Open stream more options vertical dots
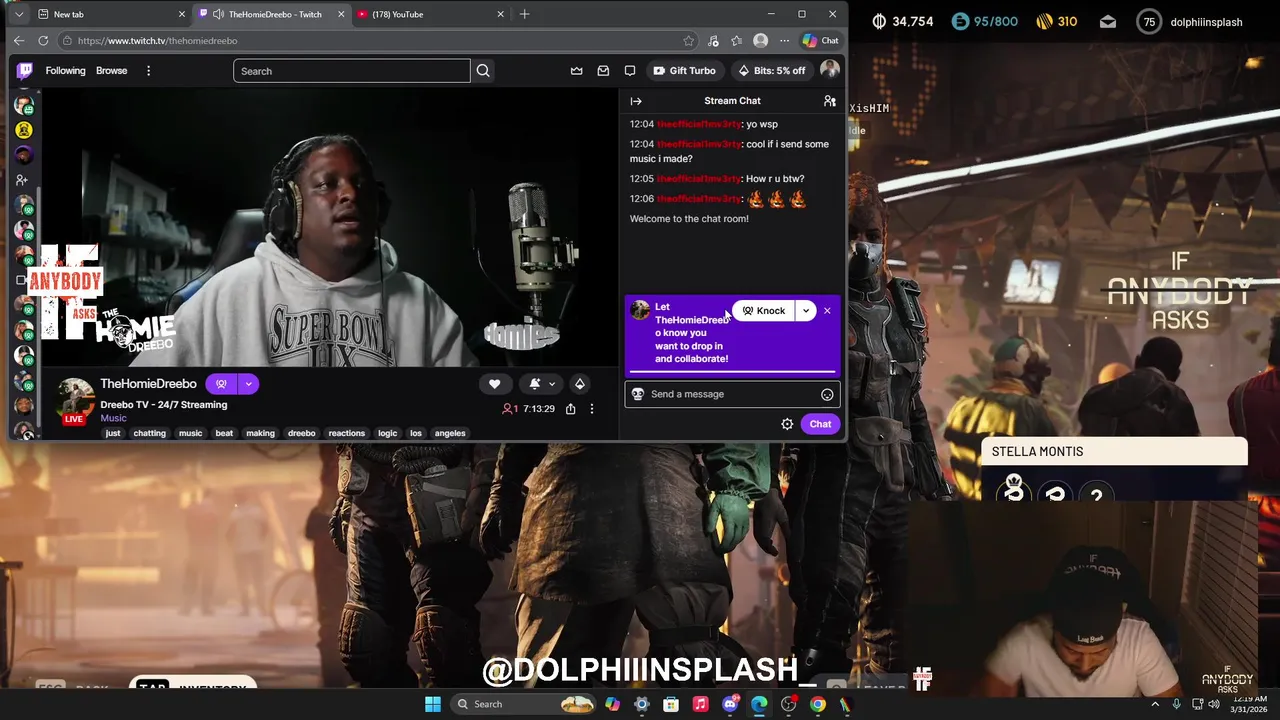The width and height of the screenshot is (1280, 720). click(x=592, y=409)
